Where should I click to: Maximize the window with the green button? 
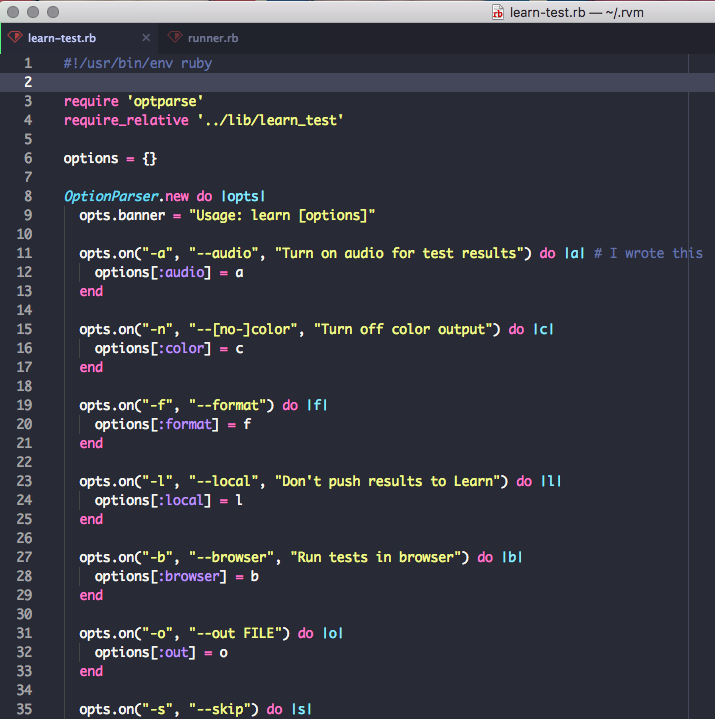click(53, 11)
